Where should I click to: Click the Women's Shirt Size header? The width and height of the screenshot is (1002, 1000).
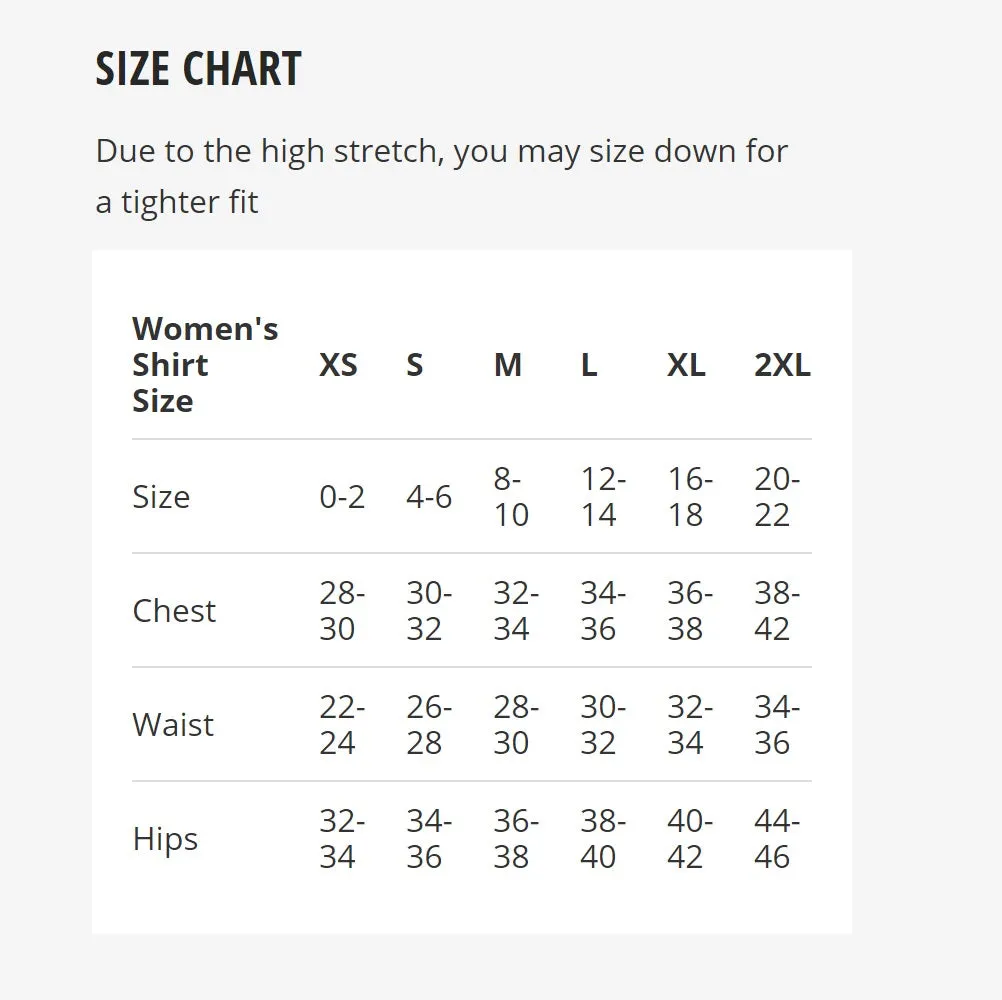(205, 365)
